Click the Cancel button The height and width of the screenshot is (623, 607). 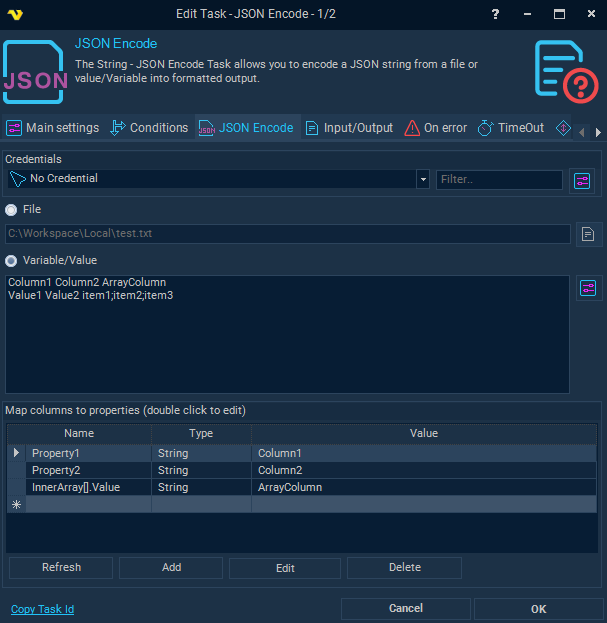coord(406,608)
